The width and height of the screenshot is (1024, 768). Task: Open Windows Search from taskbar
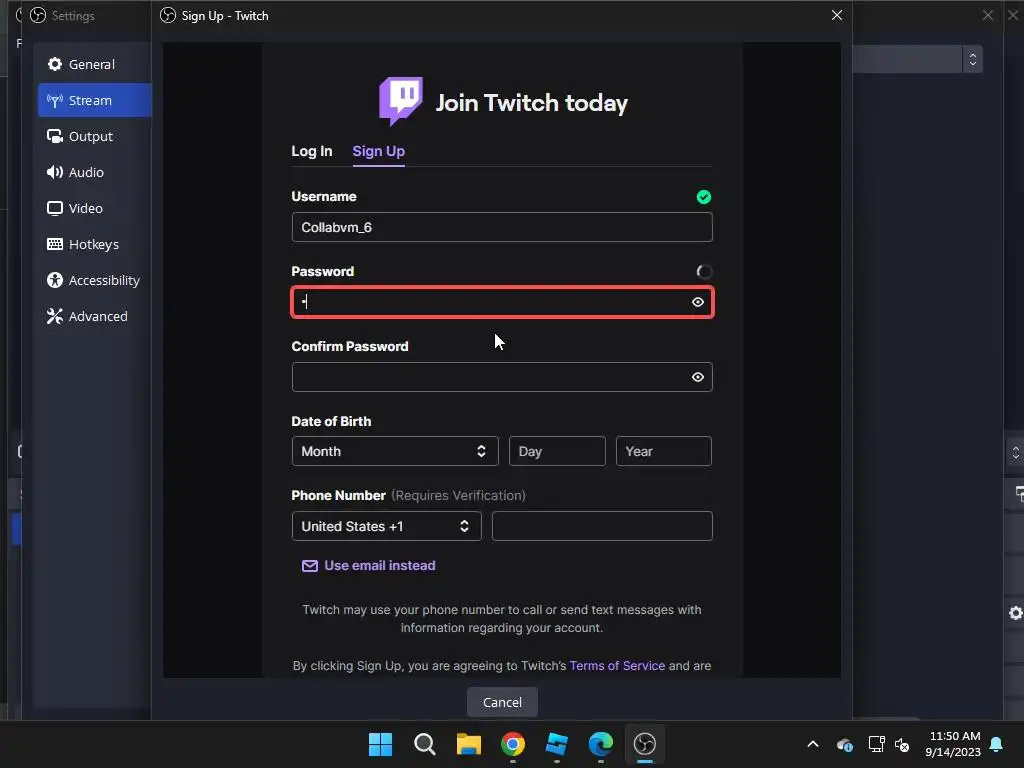424,744
